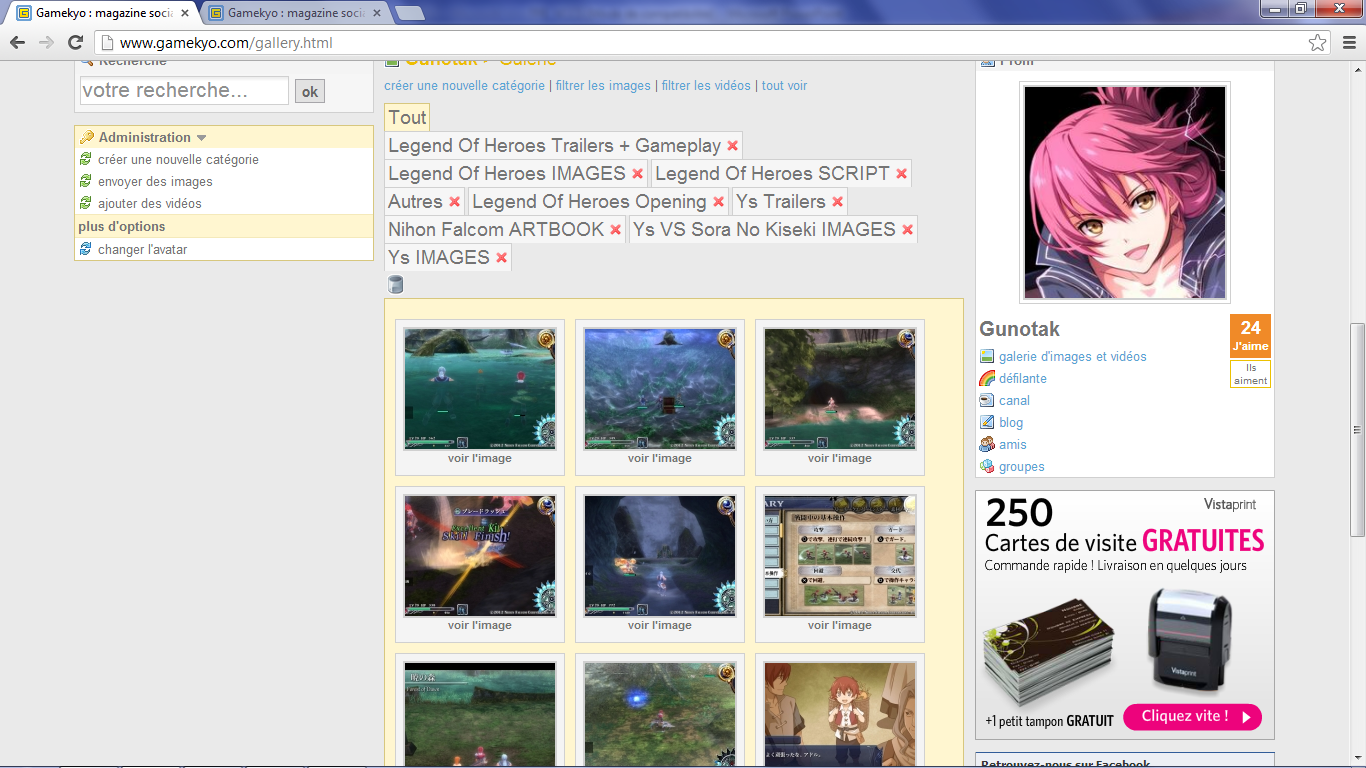This screenshot has width=1366, height=768.
Task: Select the Nihon Falcom ARTBOOK tab
Action: [x=496, y=230]
